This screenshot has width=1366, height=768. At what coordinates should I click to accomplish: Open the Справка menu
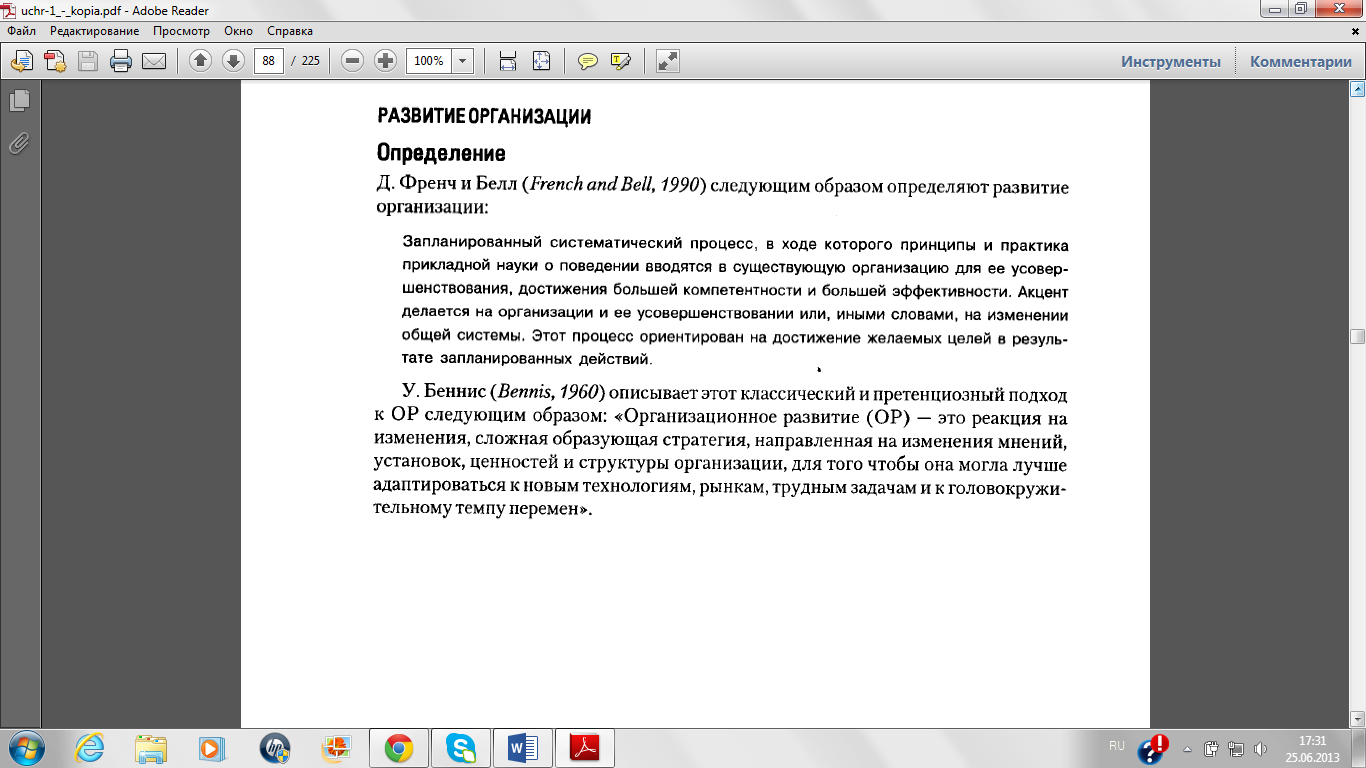pos(290,31)
